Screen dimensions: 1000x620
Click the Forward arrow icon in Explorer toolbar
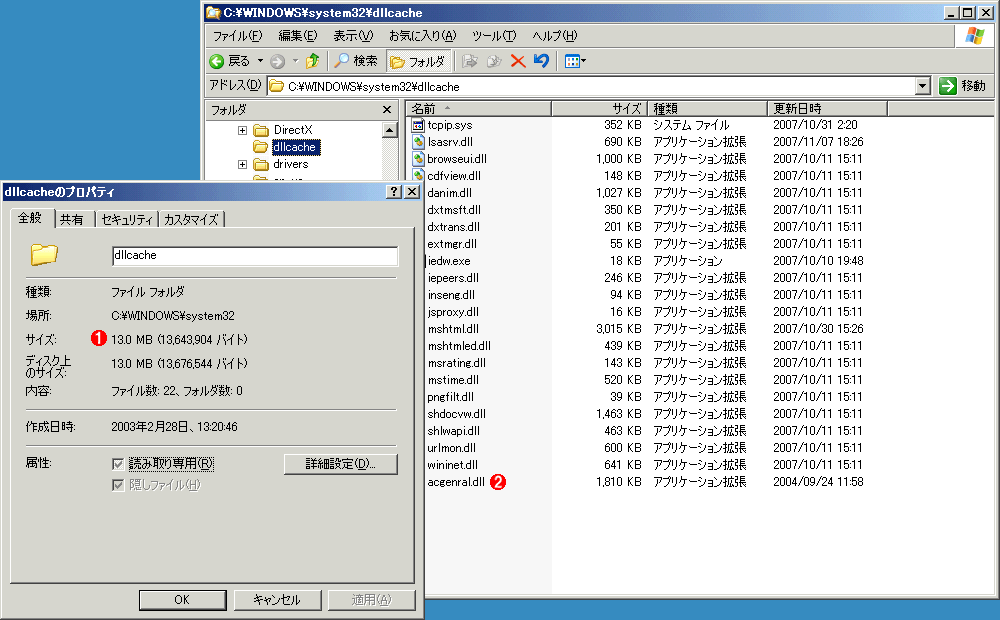pyautogui.click(x=277, y=61)
